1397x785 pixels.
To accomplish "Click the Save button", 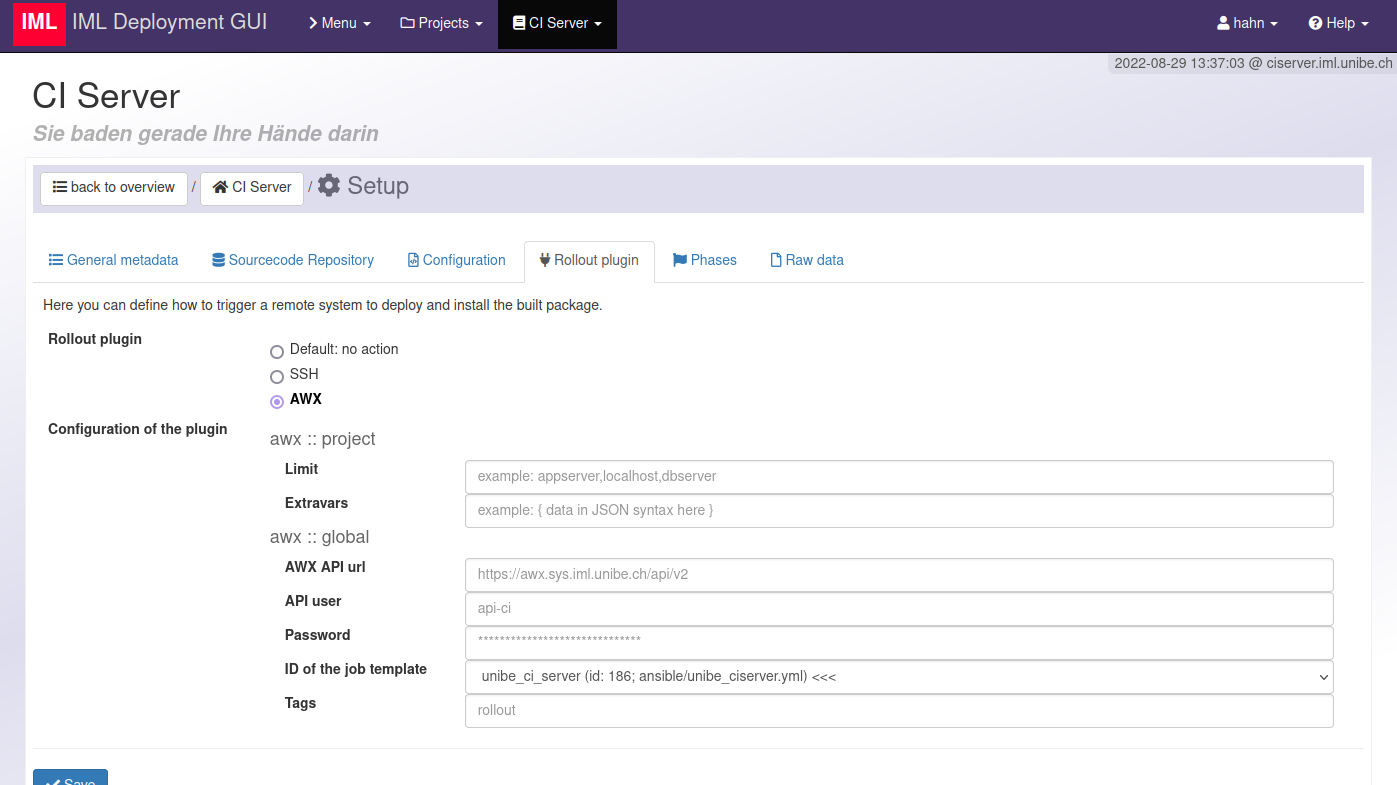I will point(70,778).
